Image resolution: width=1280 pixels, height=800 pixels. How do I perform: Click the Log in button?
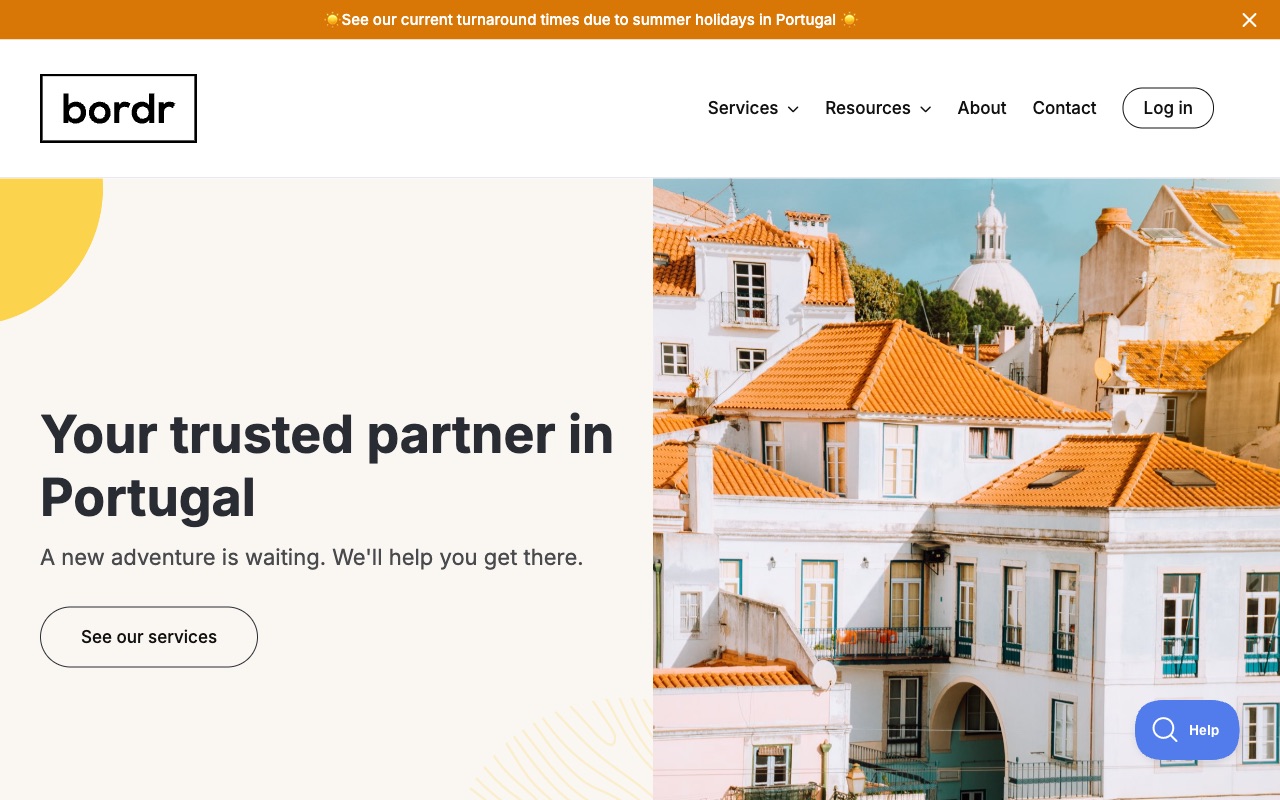(1168, 108)
